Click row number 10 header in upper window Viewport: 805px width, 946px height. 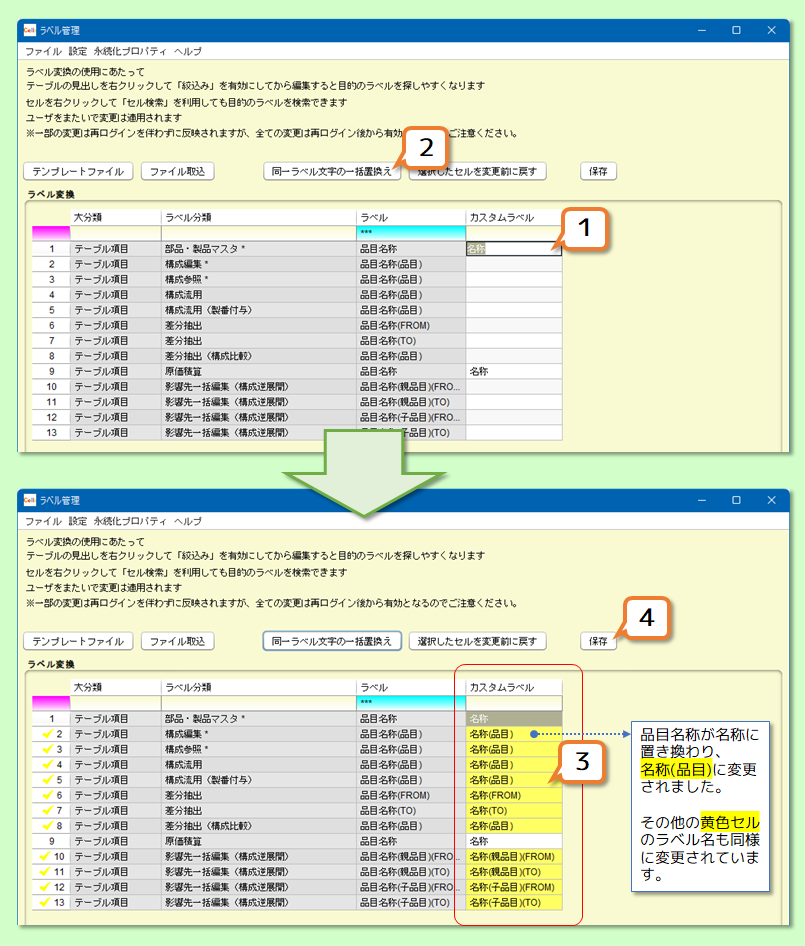click(x=51, y=387)
